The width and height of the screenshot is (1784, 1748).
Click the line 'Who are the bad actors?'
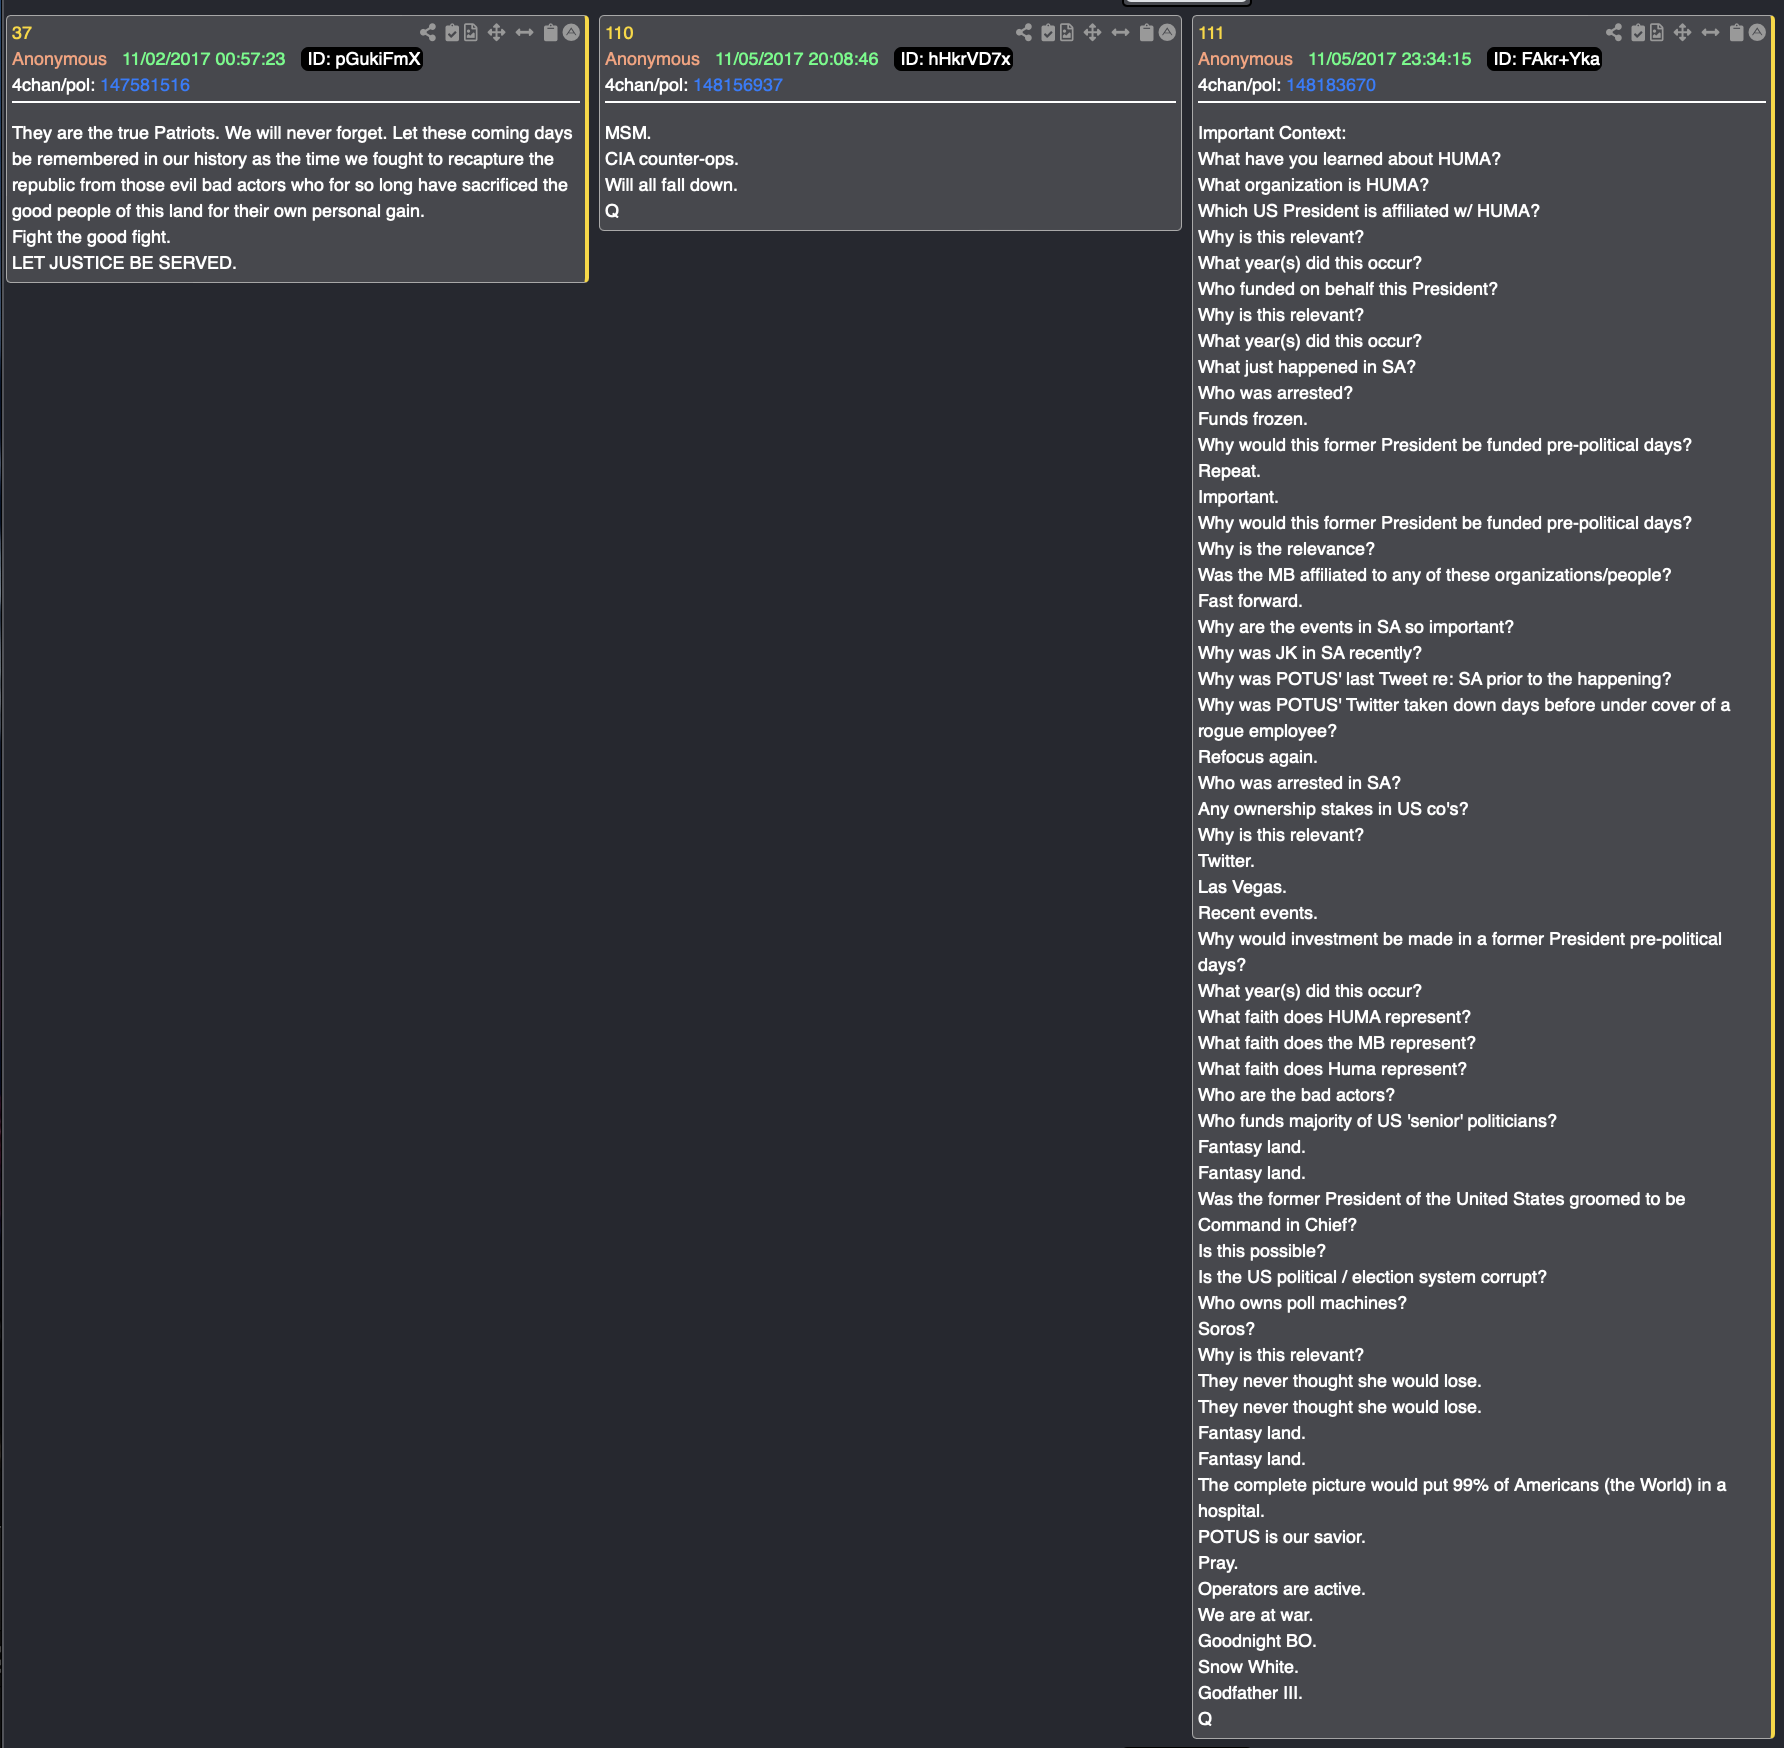pos(1296,1095)
